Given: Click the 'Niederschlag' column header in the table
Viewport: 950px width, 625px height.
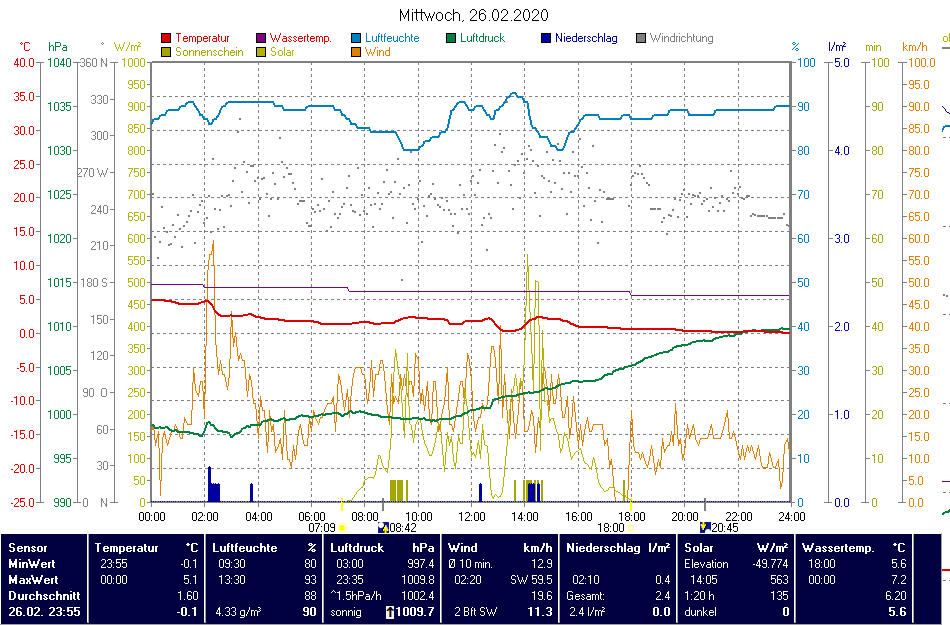Looking at the screenshot, I should tap(603, 548).
